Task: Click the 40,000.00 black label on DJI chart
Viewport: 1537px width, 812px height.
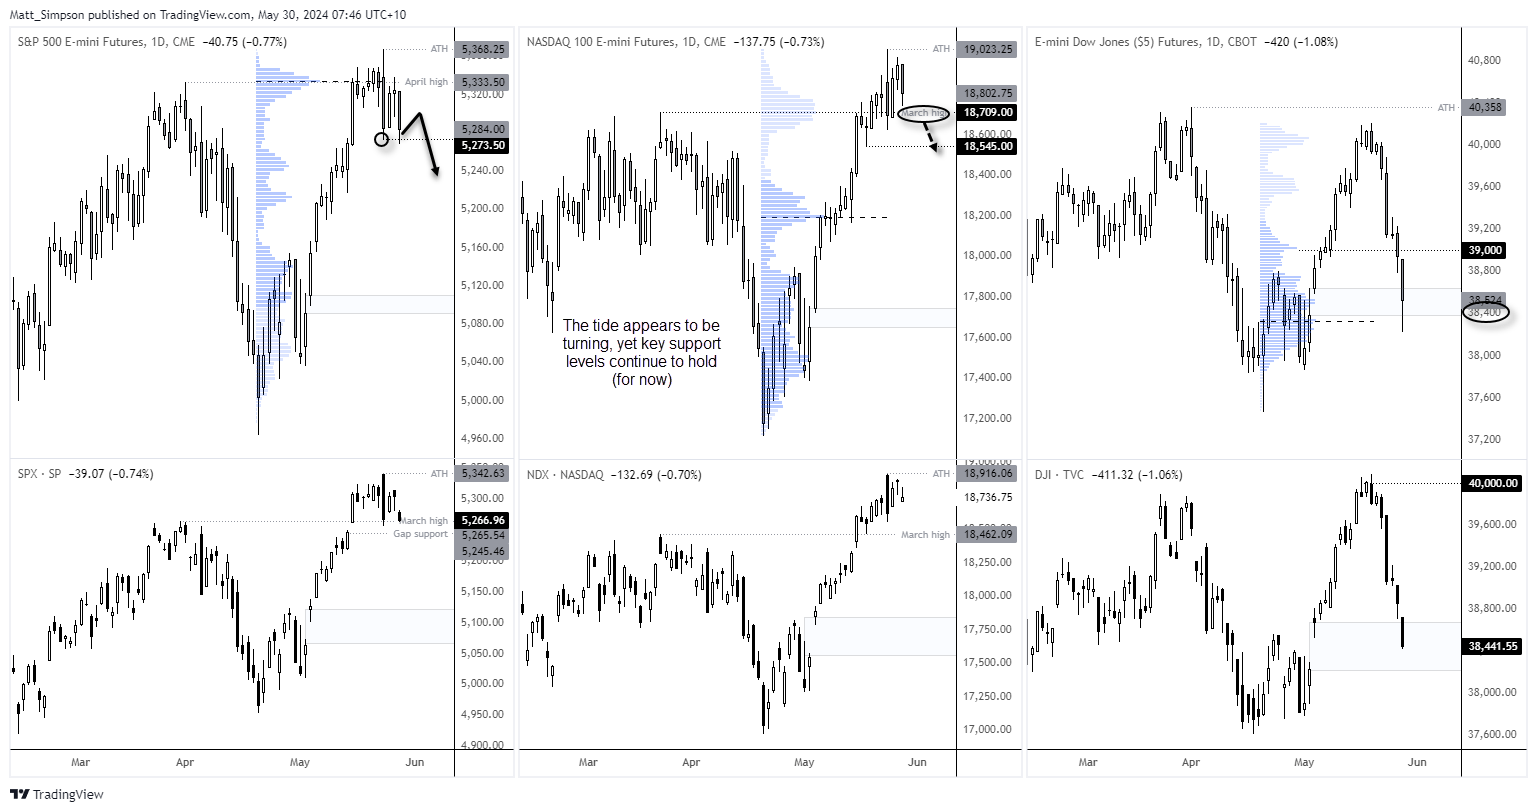Action: [x=1493, y=483]
